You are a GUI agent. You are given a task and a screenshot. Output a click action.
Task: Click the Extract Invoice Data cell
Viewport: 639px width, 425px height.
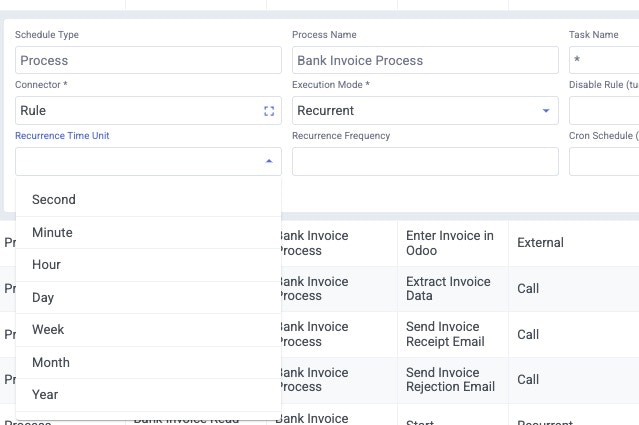(x=453, y=289)
